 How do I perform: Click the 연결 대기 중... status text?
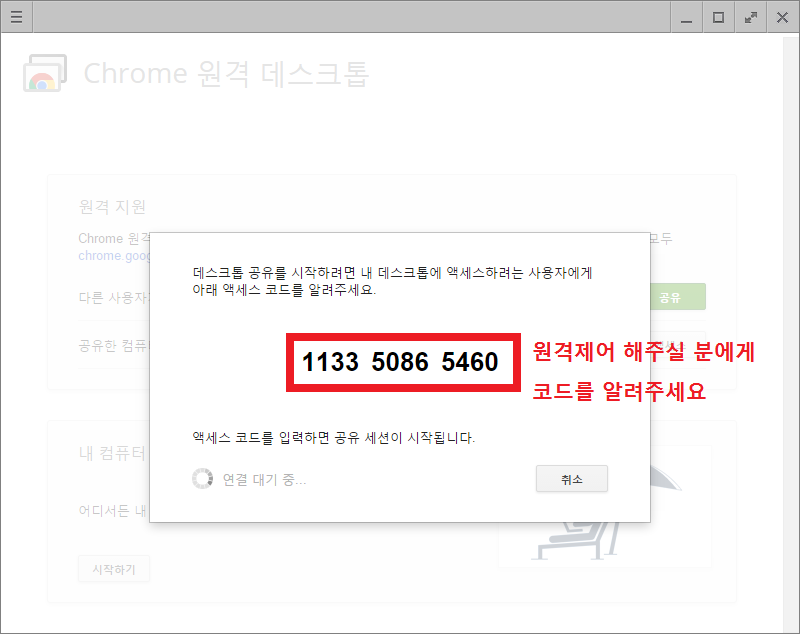point(264,479)
